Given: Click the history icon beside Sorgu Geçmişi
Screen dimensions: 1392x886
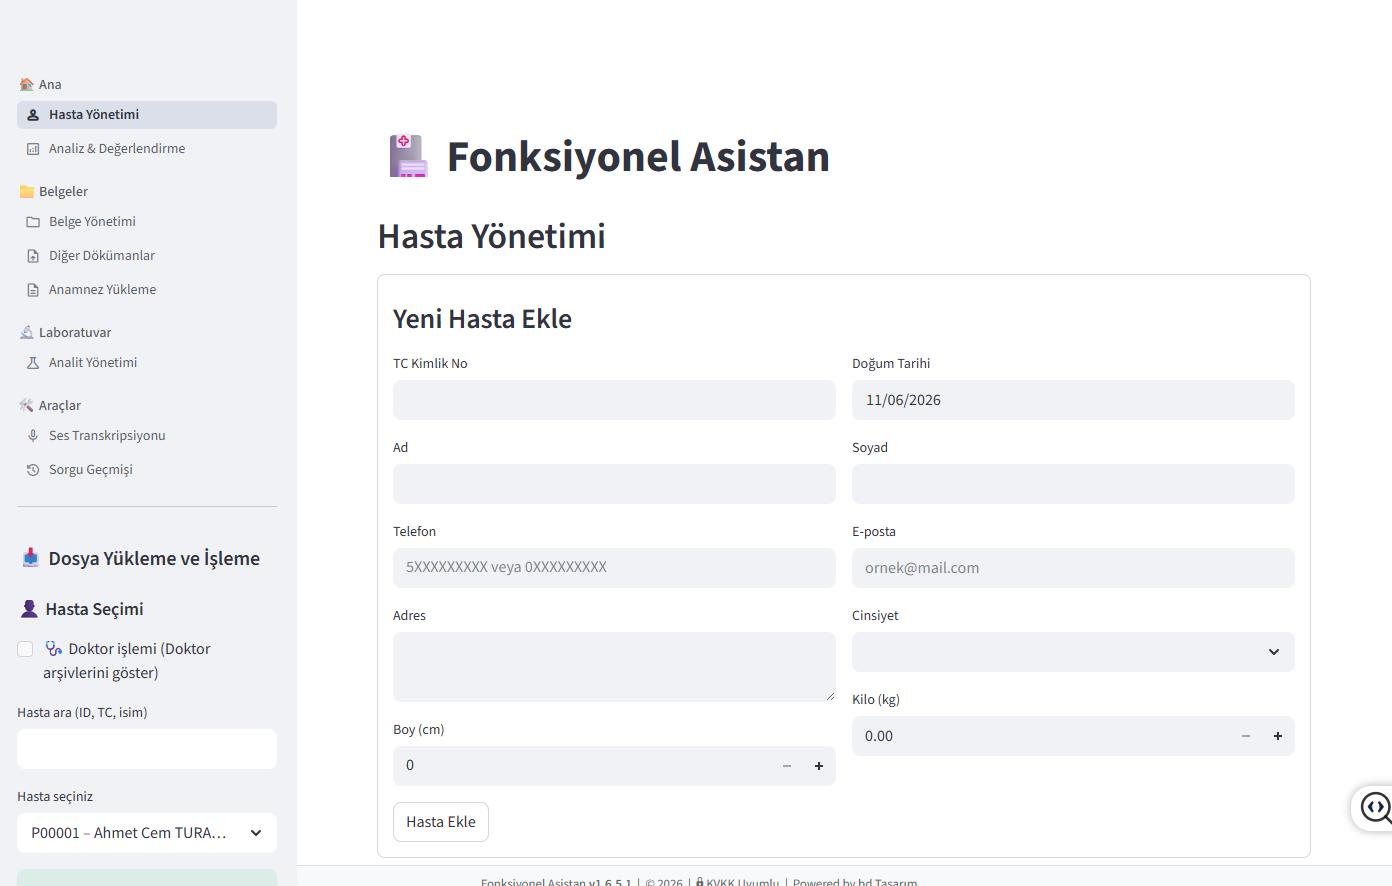Looking at the screenshot, I should [33, 470].
